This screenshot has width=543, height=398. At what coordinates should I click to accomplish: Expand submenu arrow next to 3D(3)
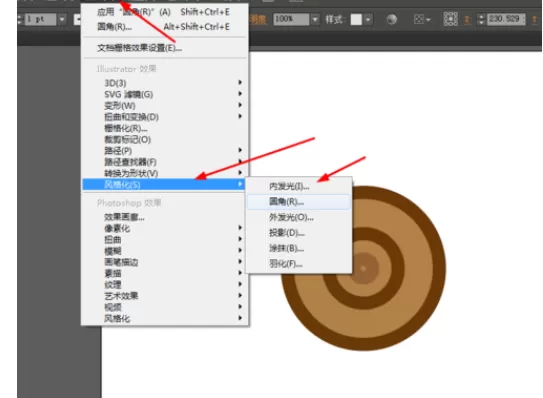click(240, 82)
